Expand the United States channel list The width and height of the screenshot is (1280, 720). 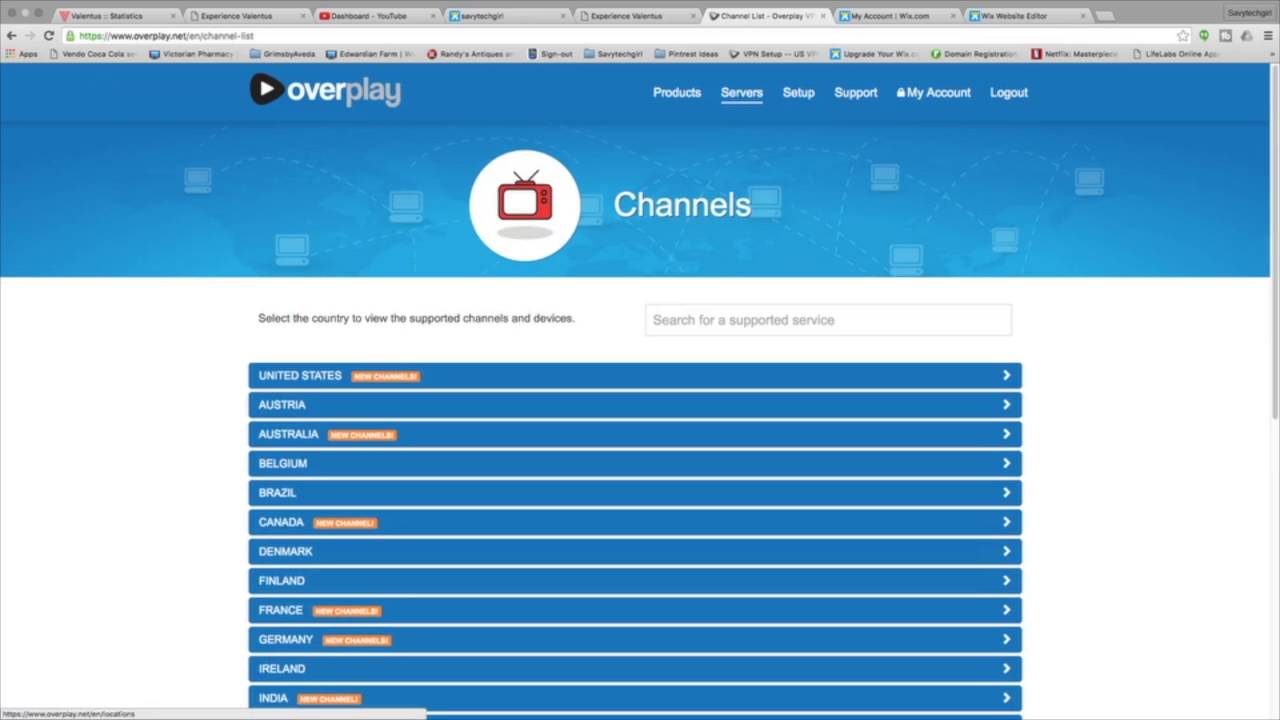(x=635, y=375)
